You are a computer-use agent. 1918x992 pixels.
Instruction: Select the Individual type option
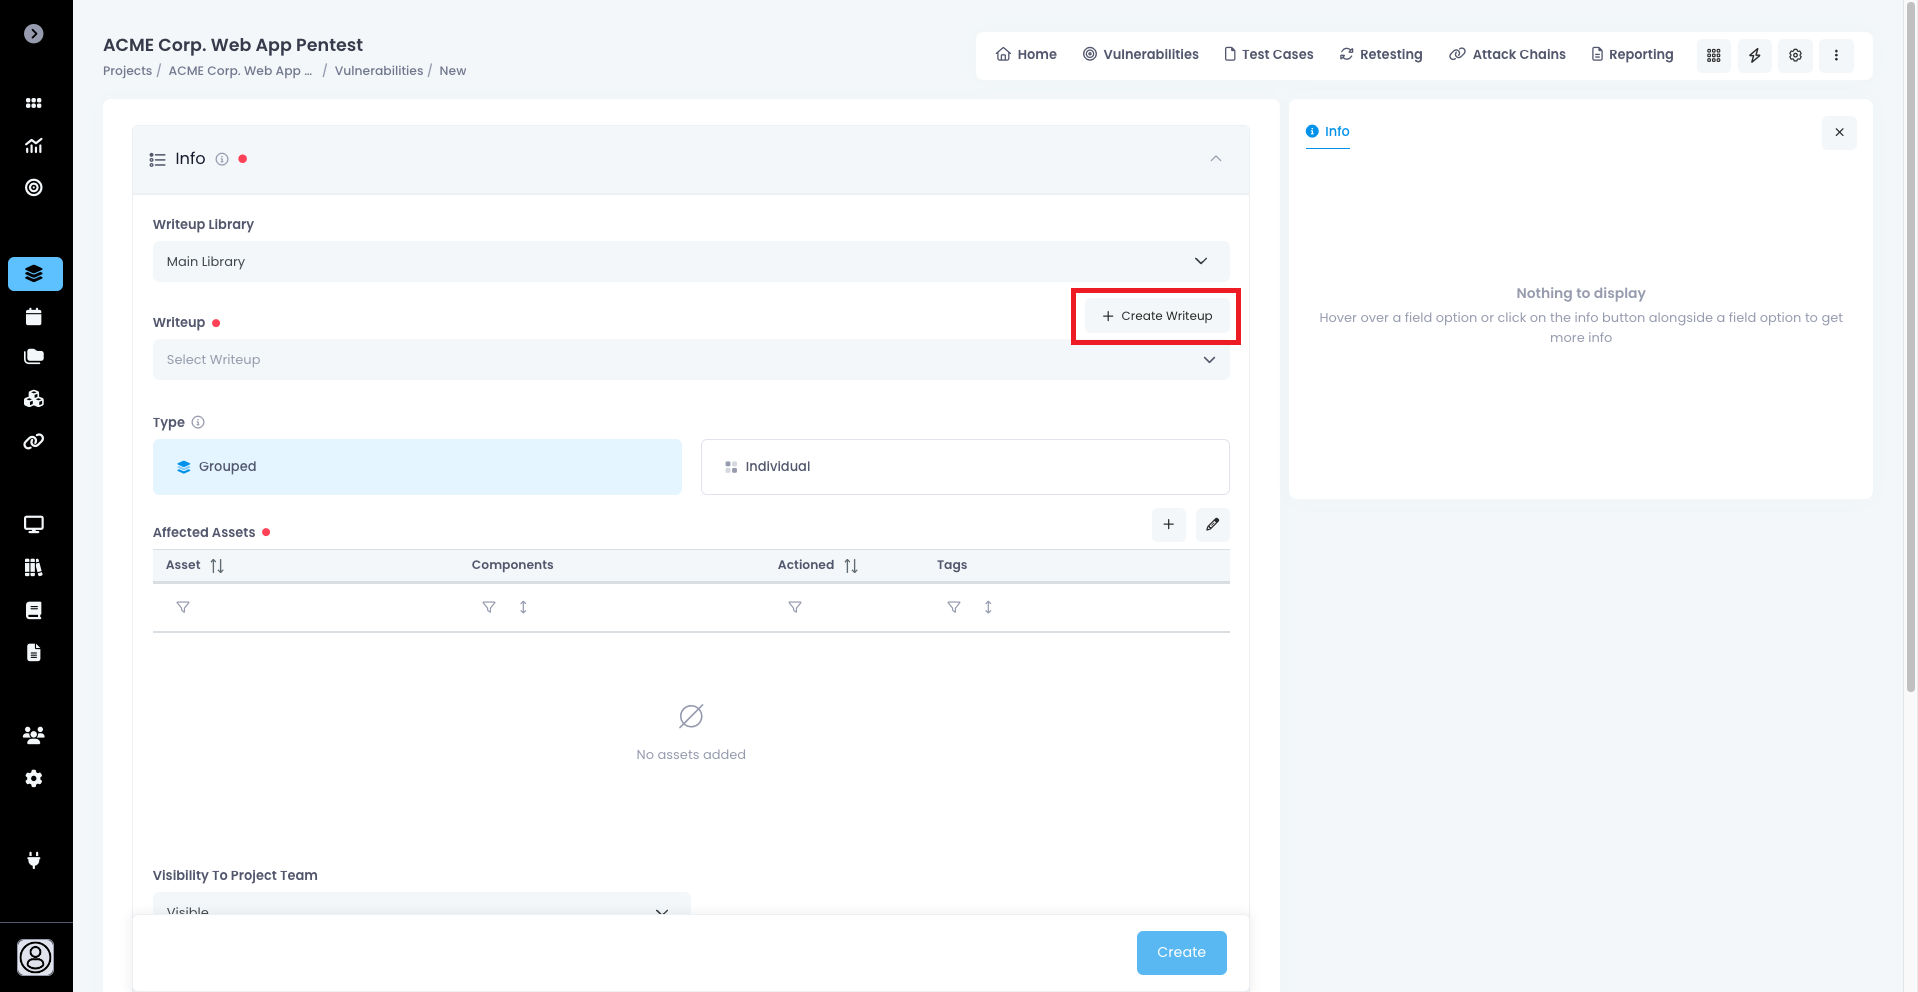[964, 467]
